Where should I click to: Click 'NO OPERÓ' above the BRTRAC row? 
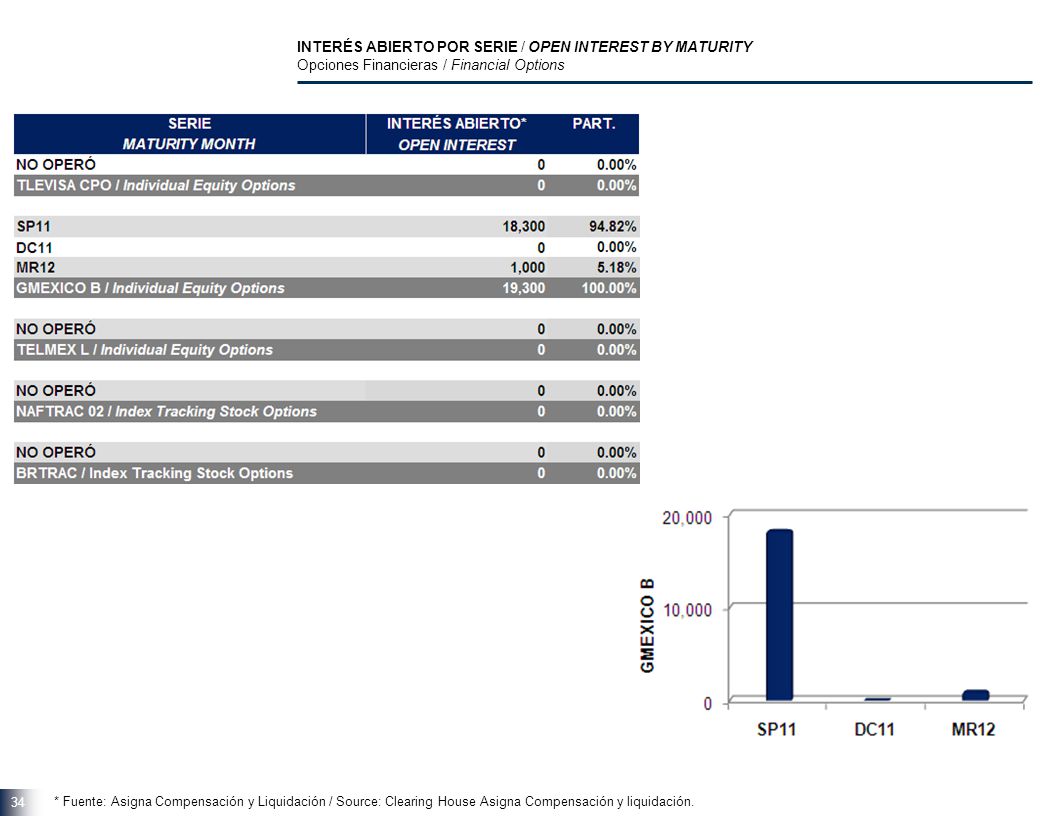56,452
